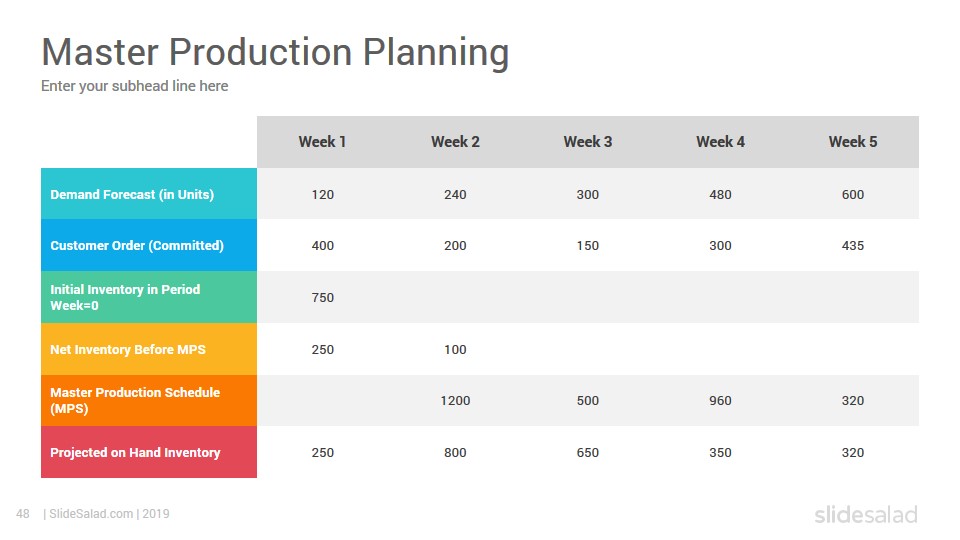Select Week 1 demand forecast value 120
Viewport: 960px width, 540px height.
click(323, 195)
